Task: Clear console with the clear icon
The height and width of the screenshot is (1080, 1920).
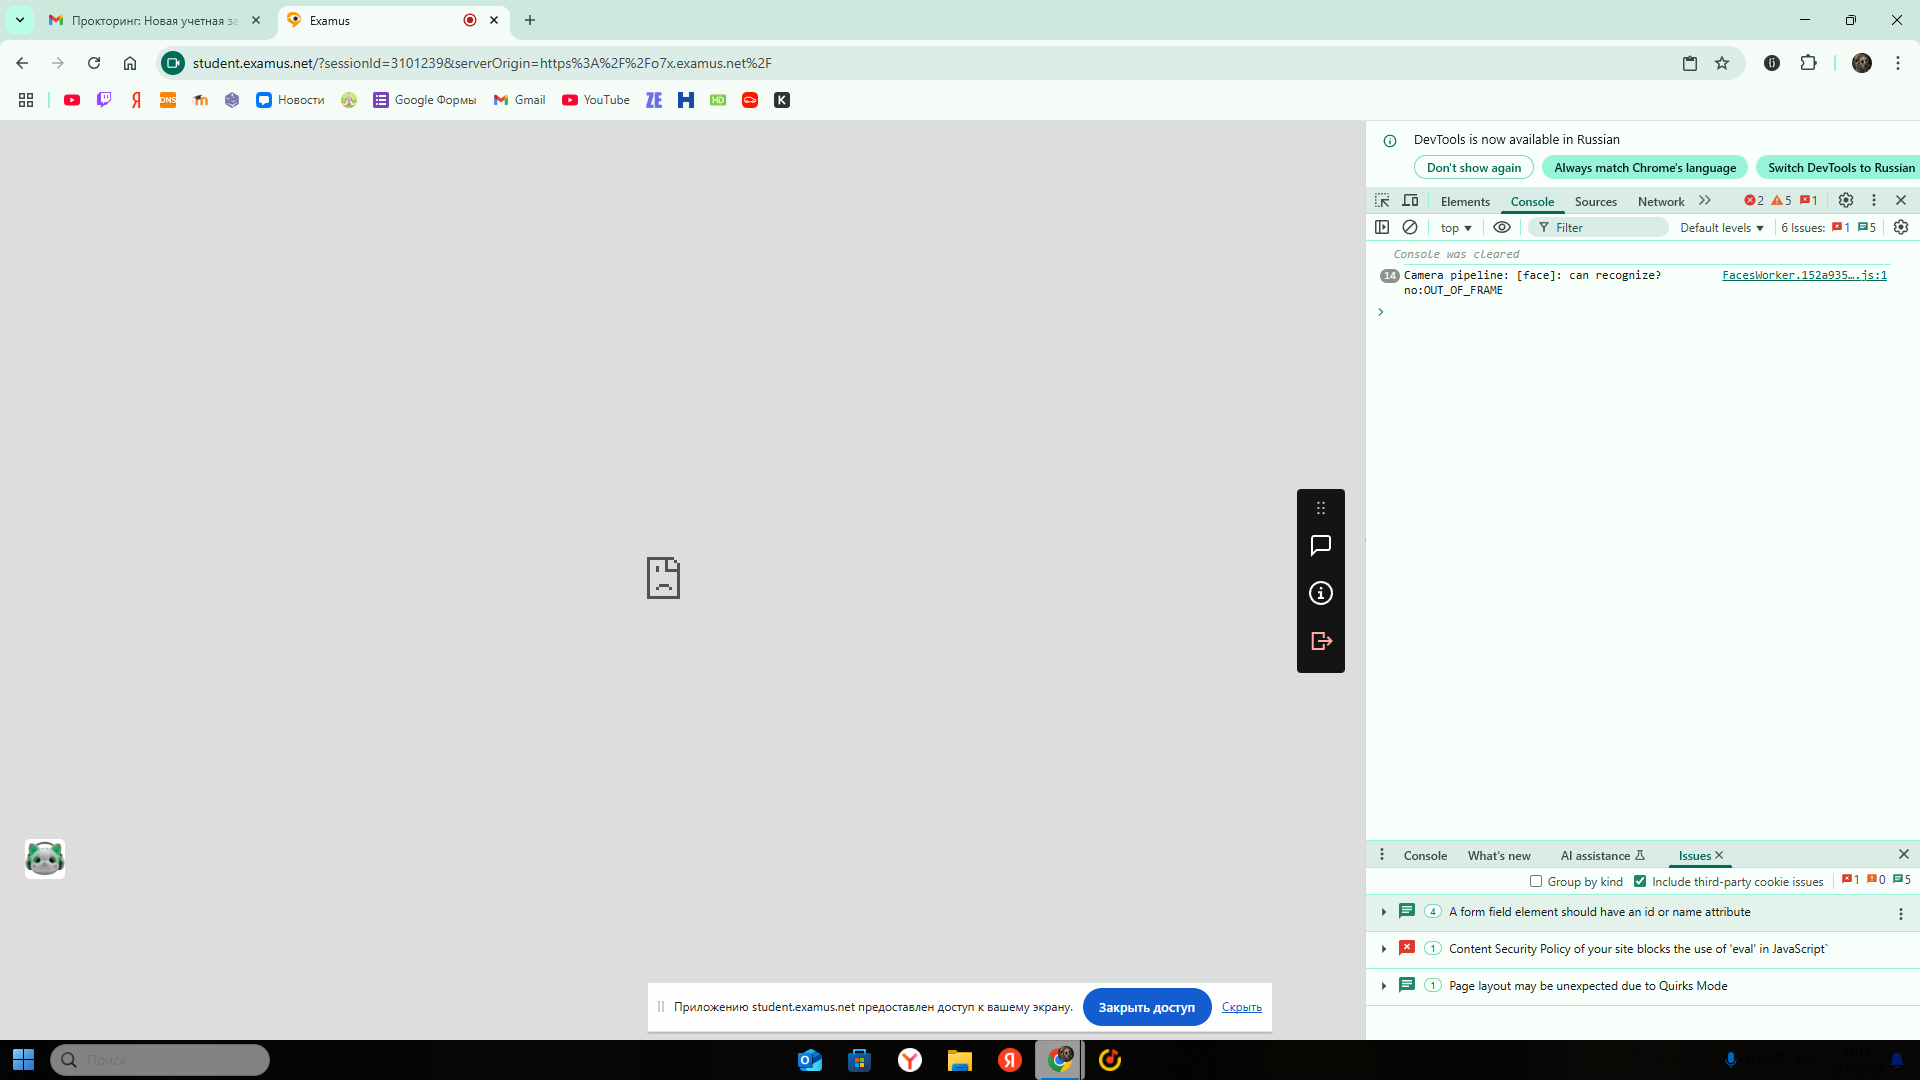Action: click(1410, 228)
